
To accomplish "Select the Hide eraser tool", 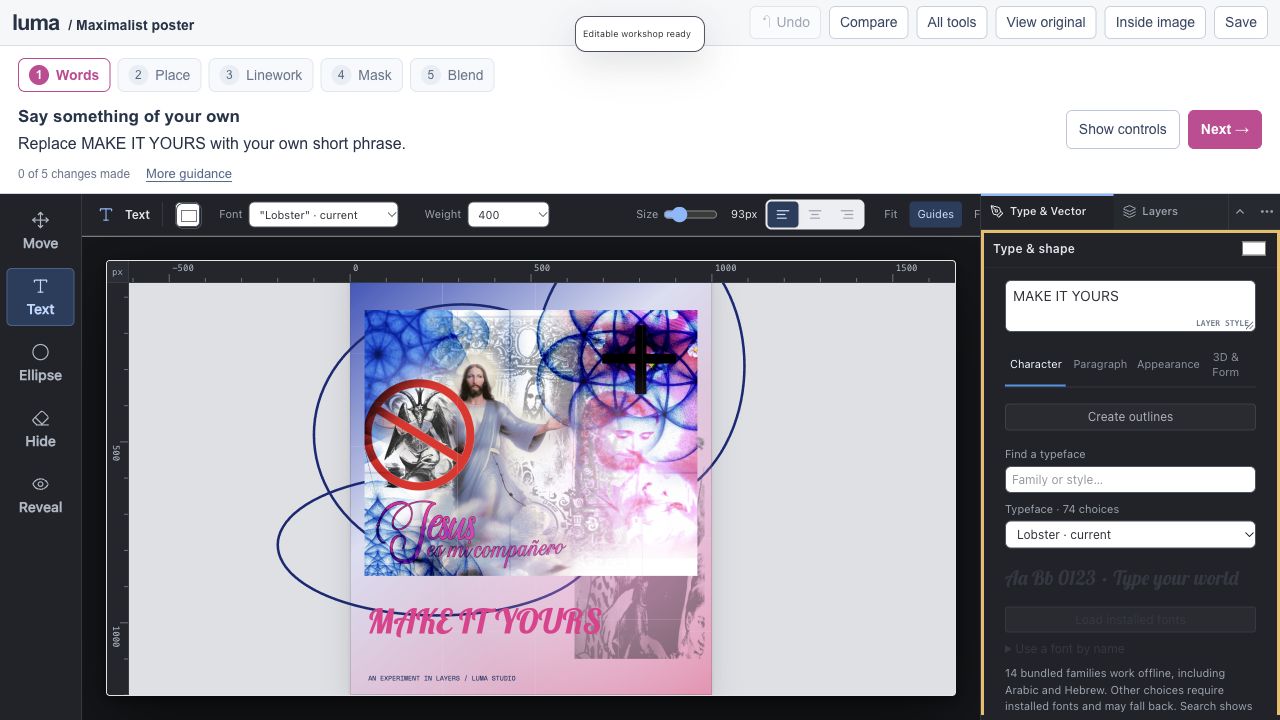I will click(x=40, y=428).
